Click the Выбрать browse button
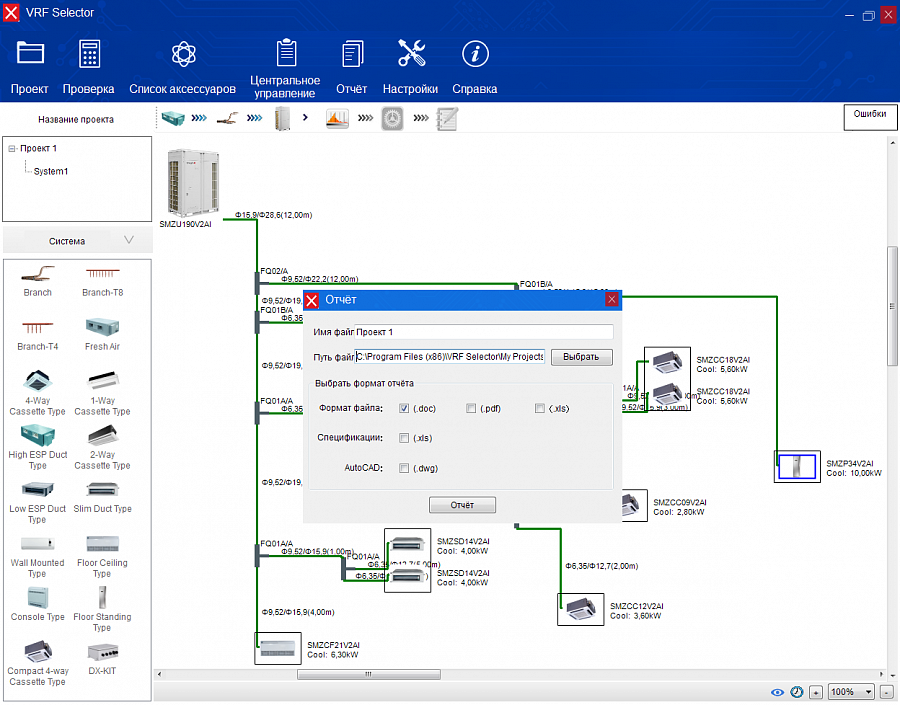Image resolution: width=900 pixels, height=705 pixels. coord(581,357)
